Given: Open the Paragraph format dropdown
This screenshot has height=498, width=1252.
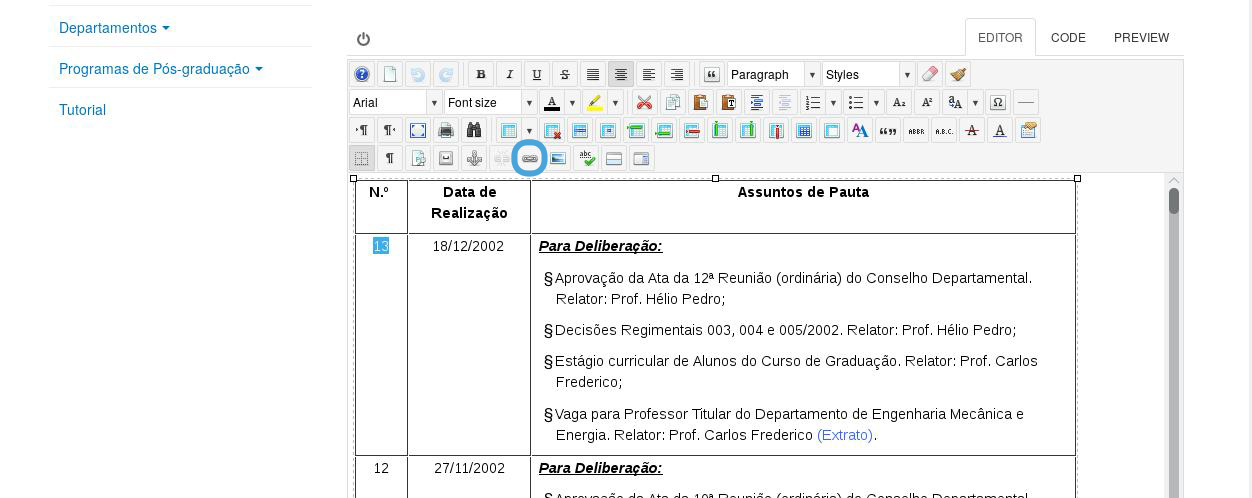Looking at the screenshot, I should pos(773,74).
